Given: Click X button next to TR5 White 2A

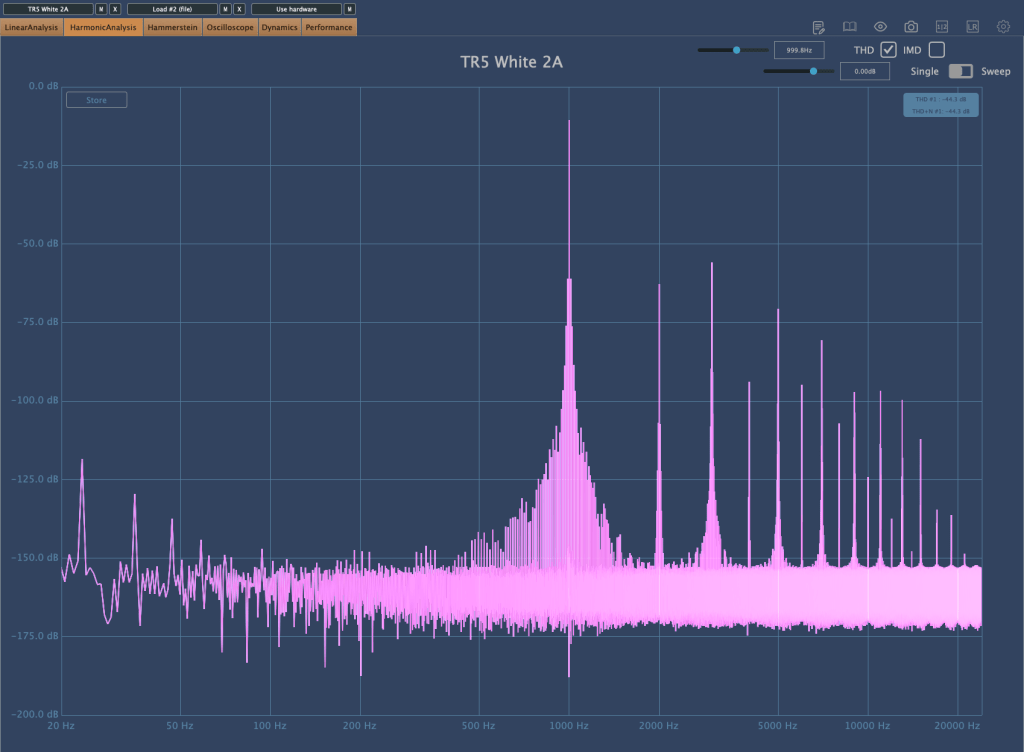Looking at the screenshot, I should [115, 9].
